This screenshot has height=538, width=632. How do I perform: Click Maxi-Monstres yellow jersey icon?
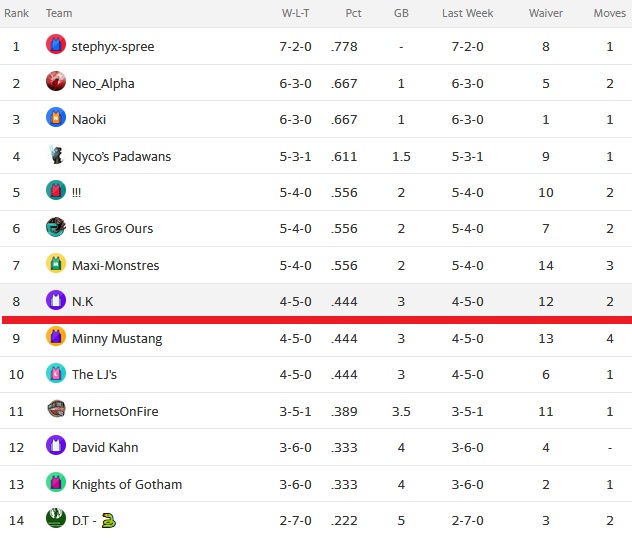(x=56, y=263)
